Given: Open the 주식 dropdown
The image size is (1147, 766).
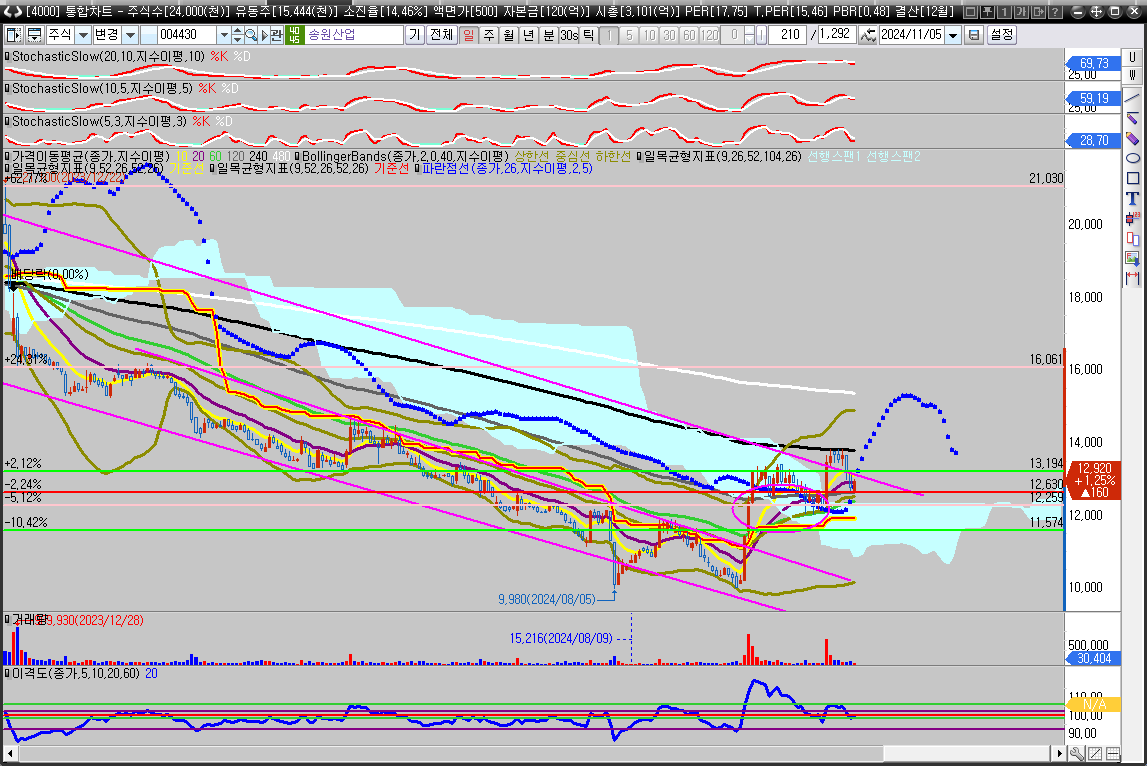Looking at the screenshot, I should tap(83, 34).
